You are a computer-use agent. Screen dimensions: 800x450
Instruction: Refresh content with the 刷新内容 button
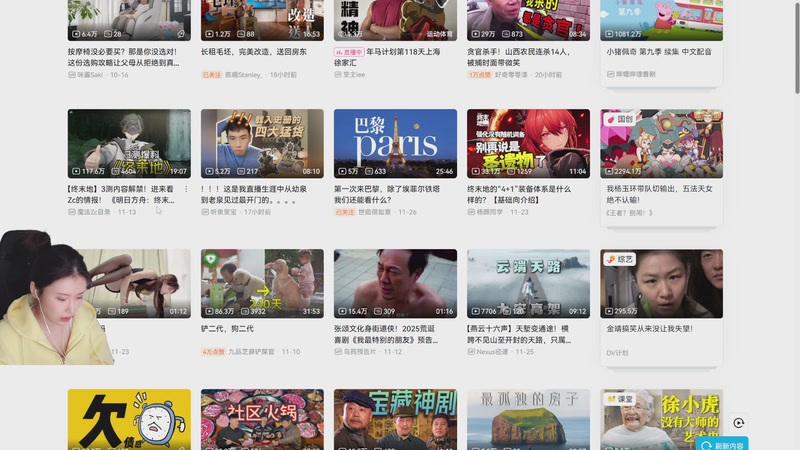722,444
